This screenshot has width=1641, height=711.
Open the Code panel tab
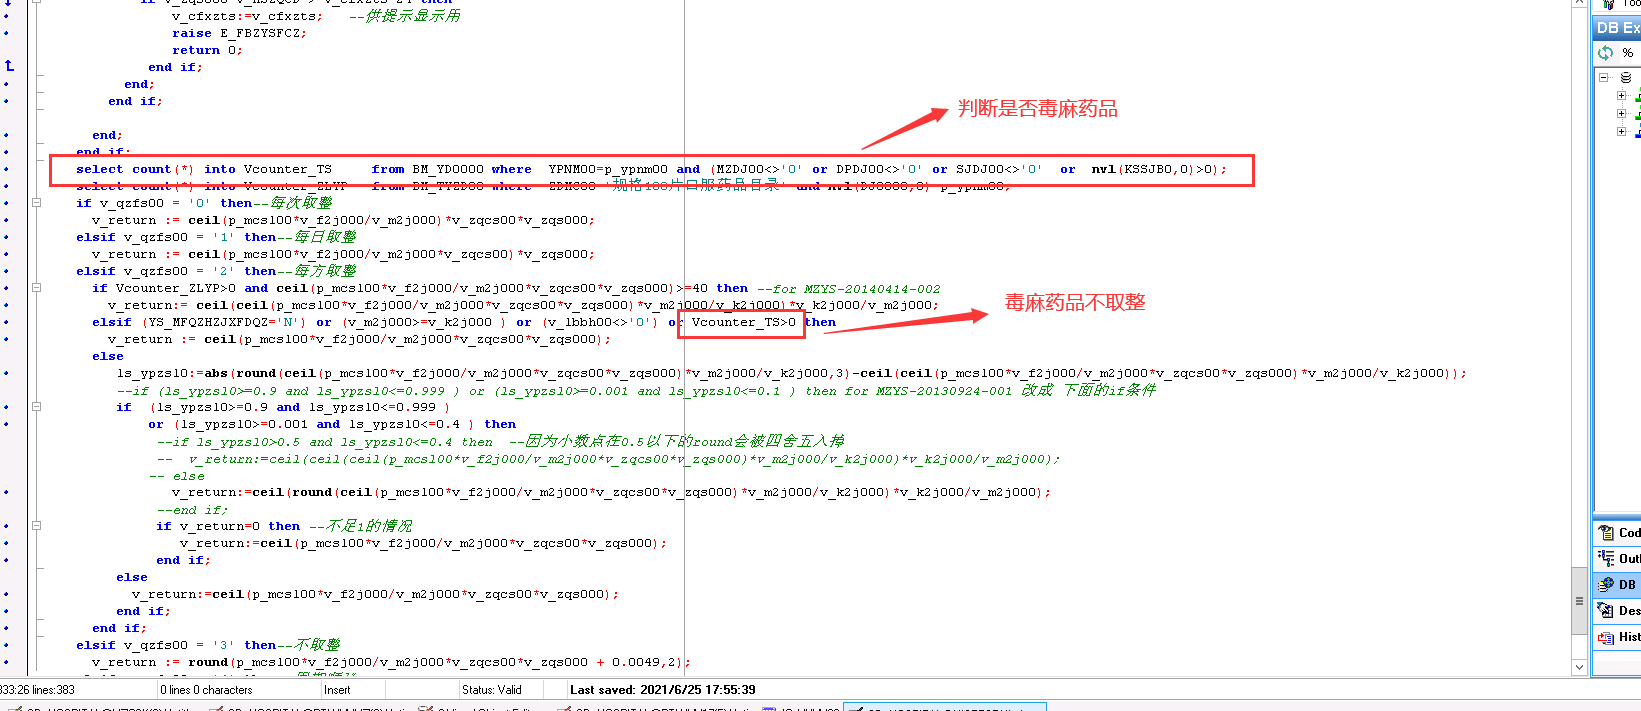(x=1618, y=533)
